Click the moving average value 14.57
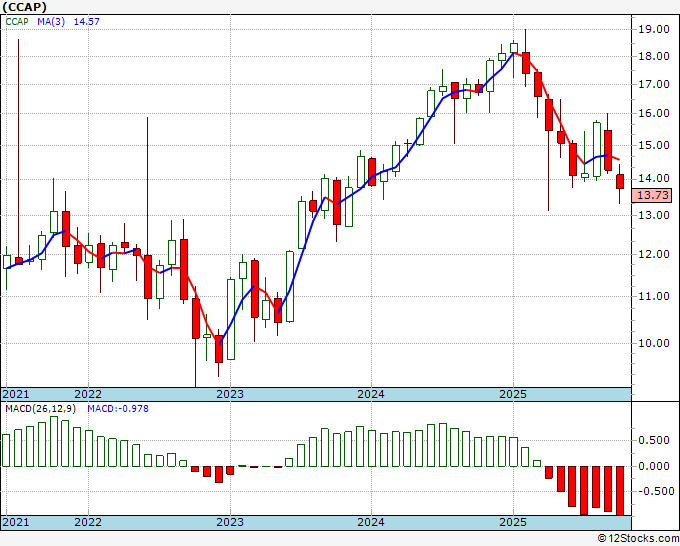Viewport: 680px width, 546px height. coord(87,21)
